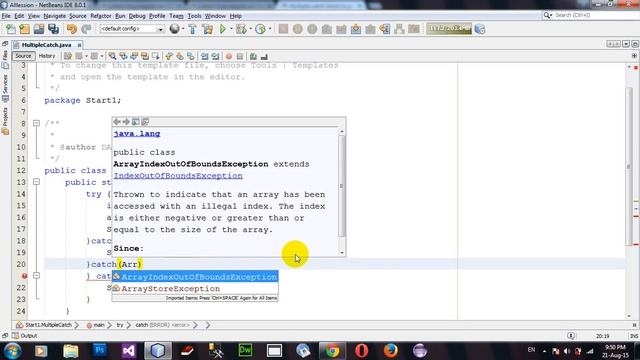
Task: Collapse the Javadoc comment fold at line 8
Action: (x=36, y=123)
